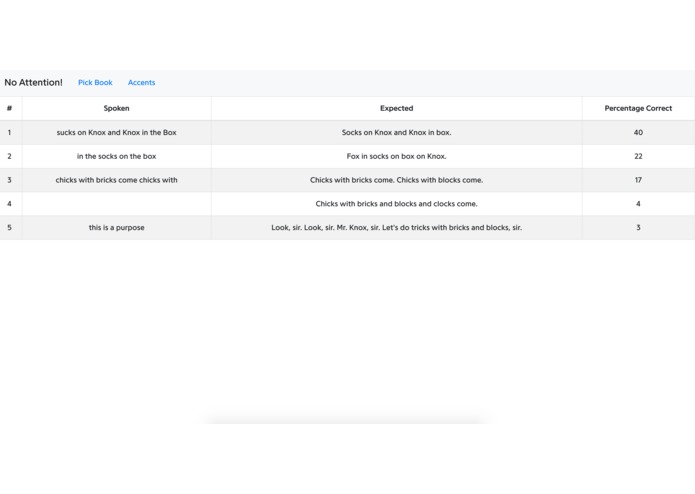Select spoken text 'in the socks on the box'
The width and height of the screenshot is (695, 494).
tap(117, 156)
